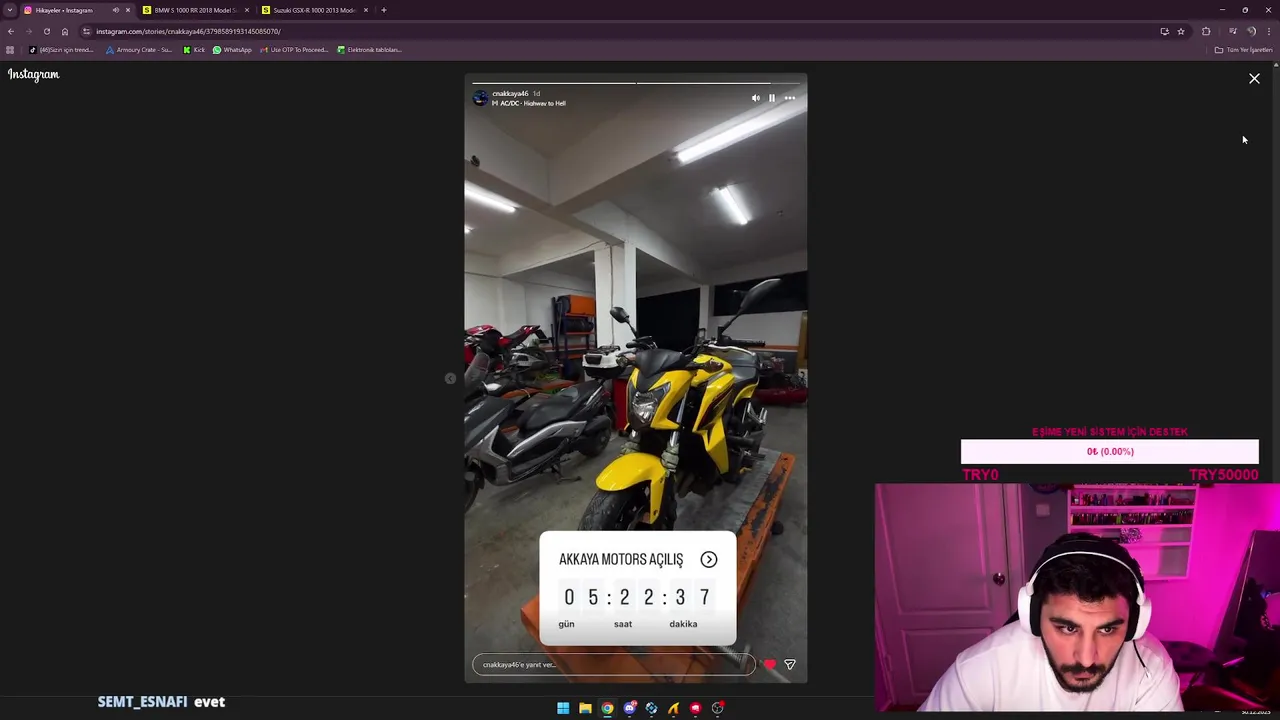Switch to Suzuki GSX-R 1000 2013 tab
This screenshot has width=1280, height=720.
click(315, 10)
